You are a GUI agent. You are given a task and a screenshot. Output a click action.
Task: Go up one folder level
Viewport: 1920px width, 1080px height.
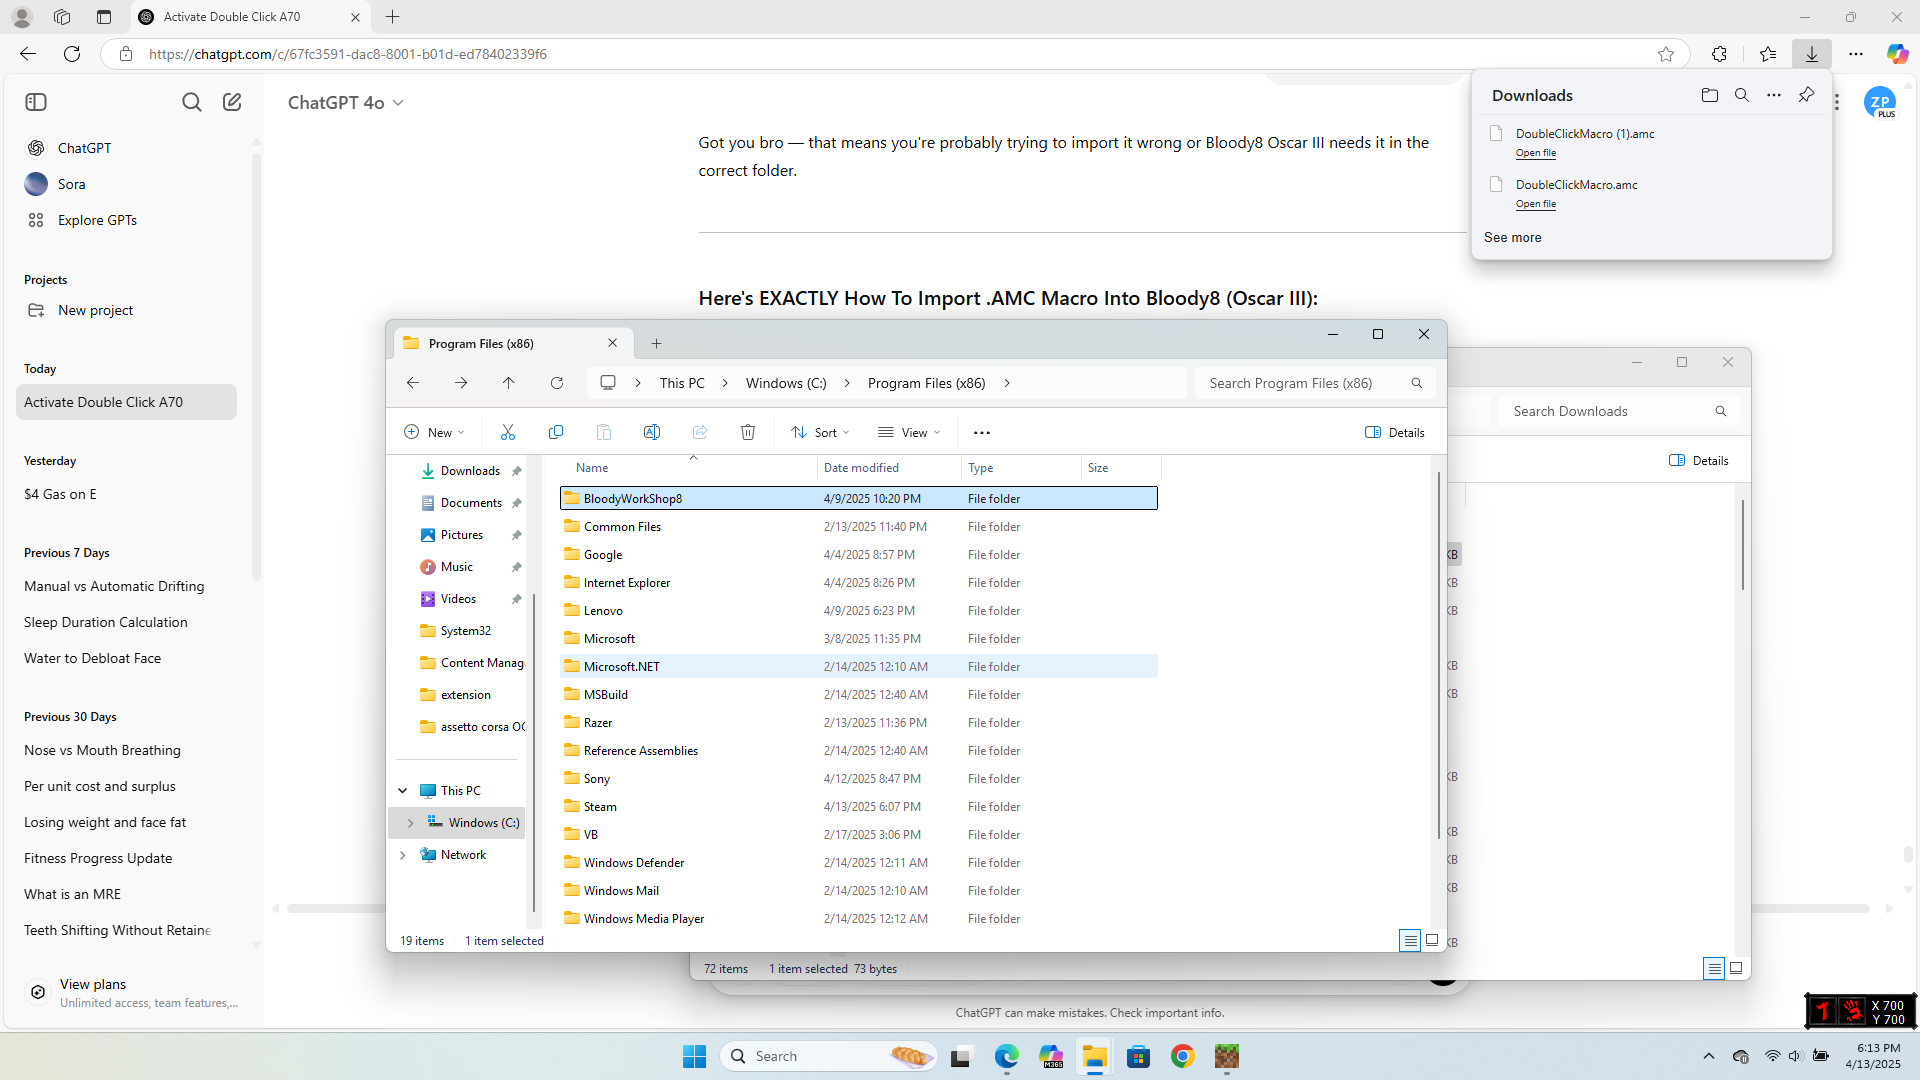[x=508, y=383]
